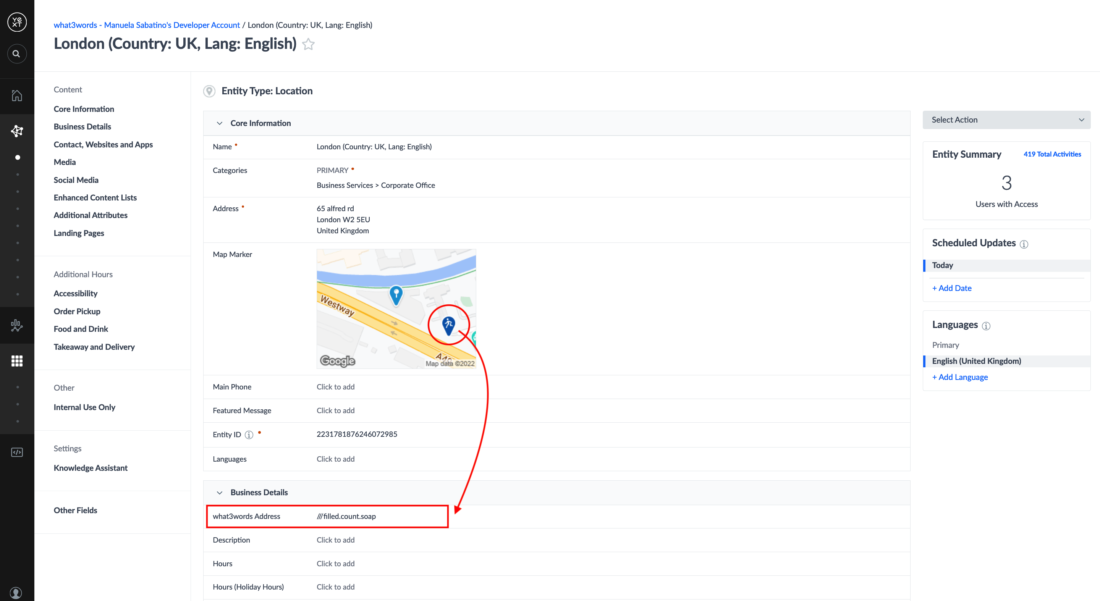1100x601 pixels.
Task: Open the Select Action dropdown
Action: [x=1006, y=120]
